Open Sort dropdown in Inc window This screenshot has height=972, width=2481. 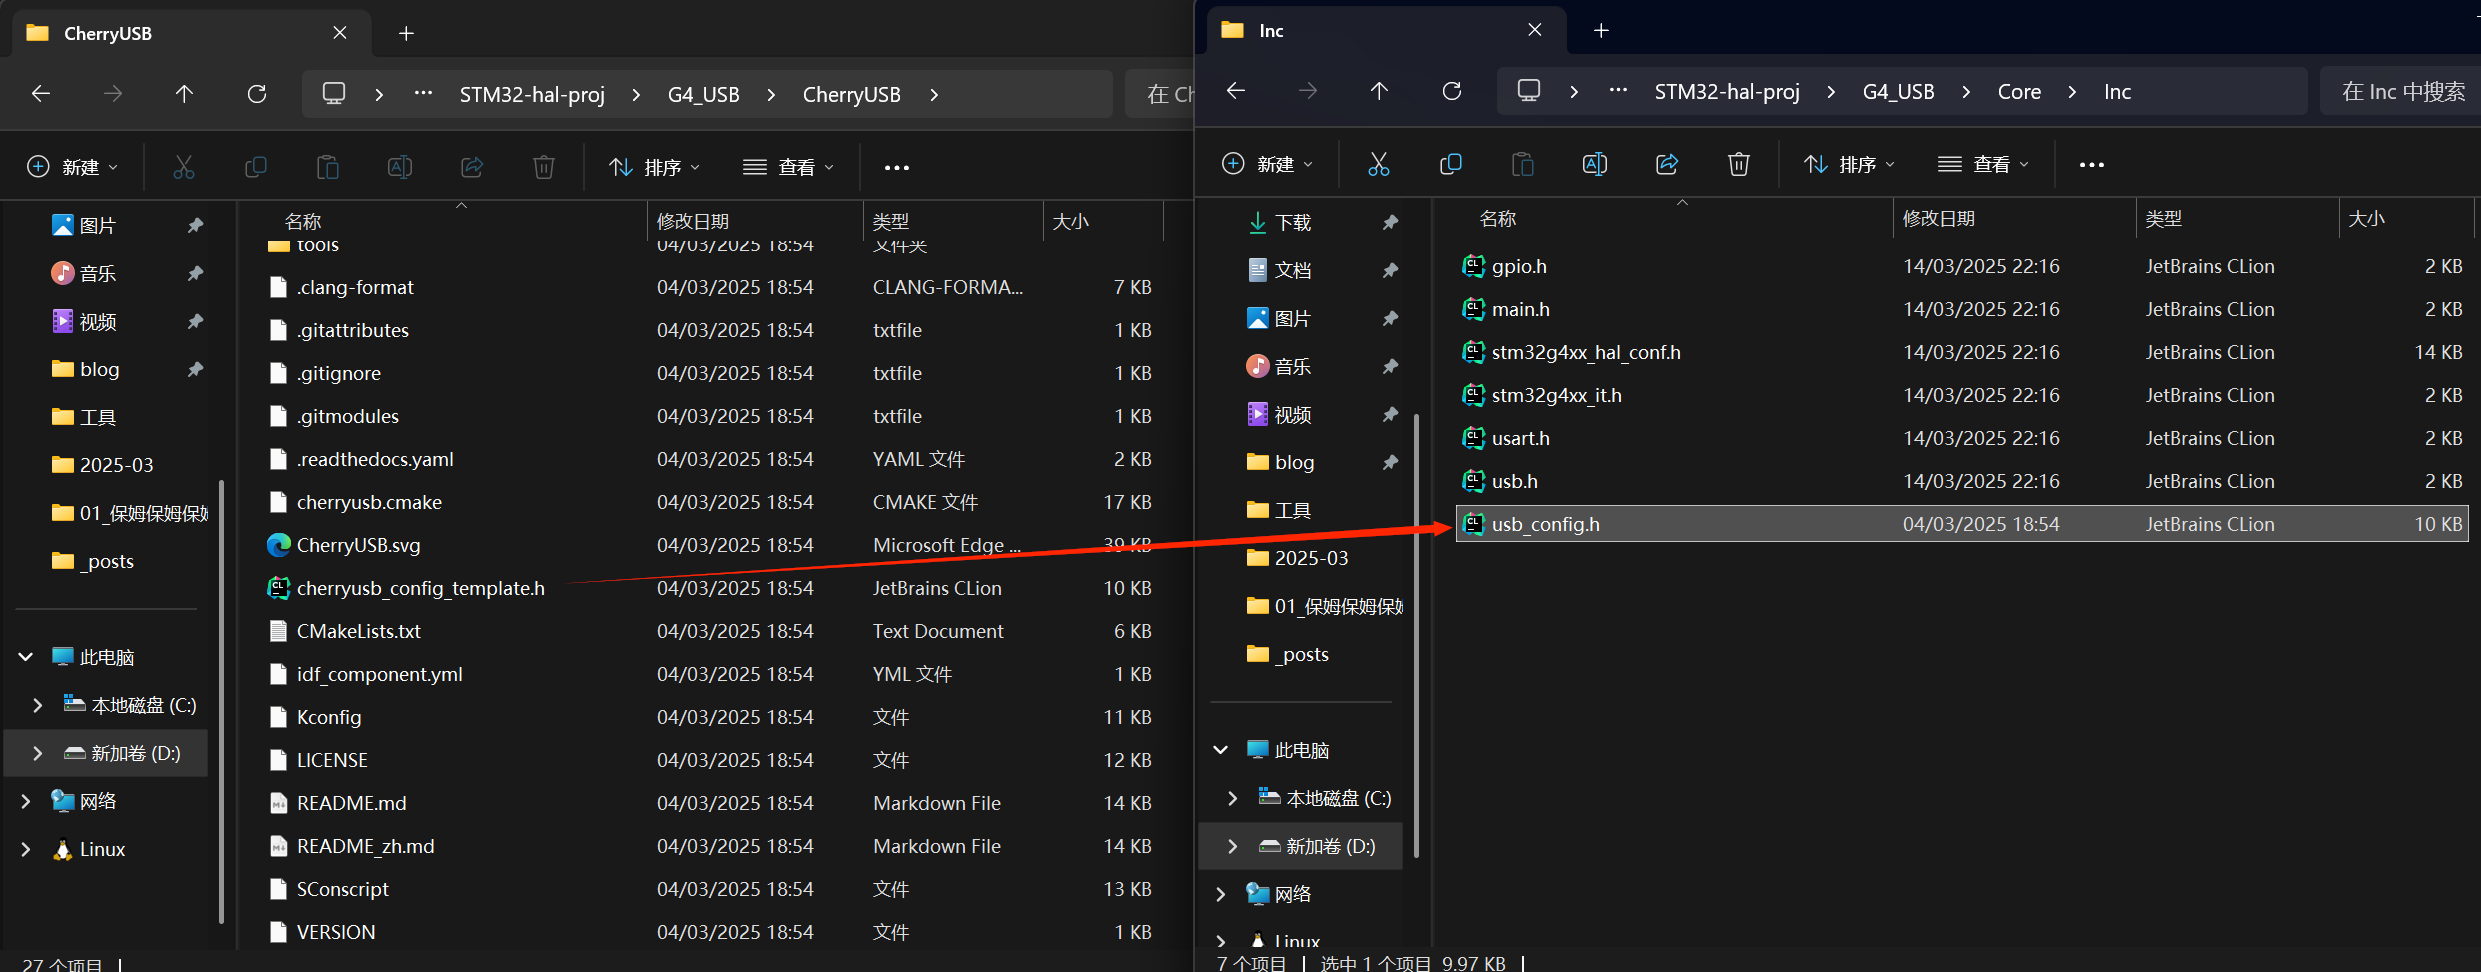click(1850, 164)
